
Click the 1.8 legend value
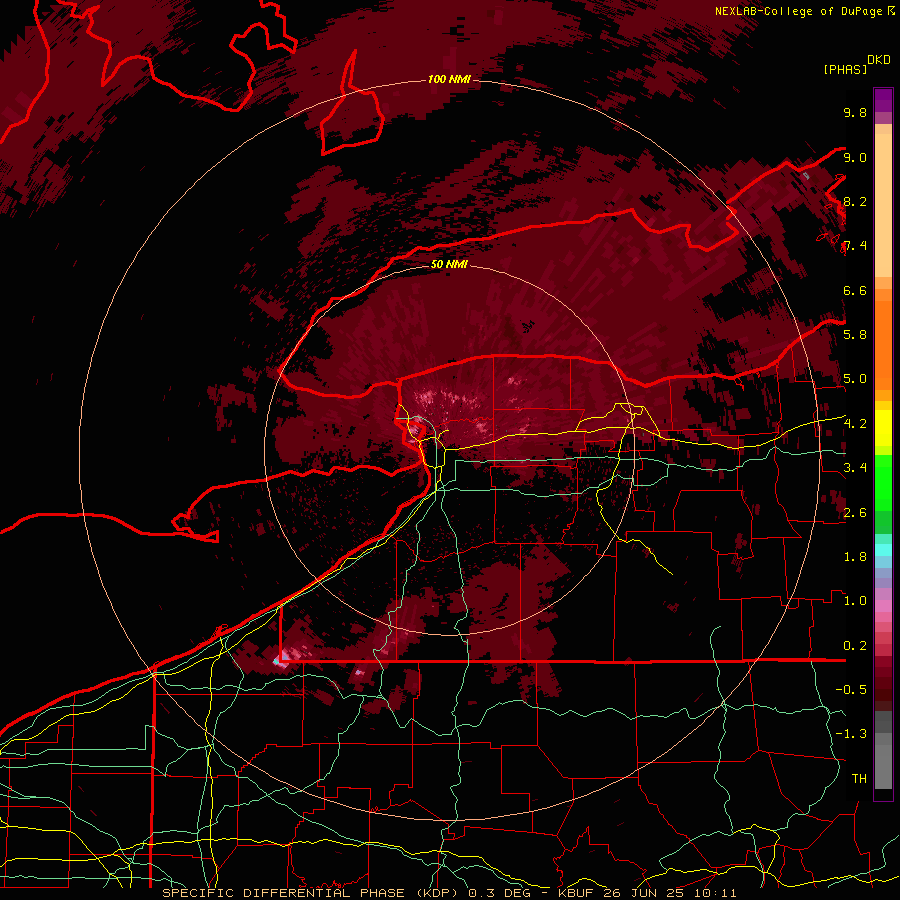[x=855, y=557]
